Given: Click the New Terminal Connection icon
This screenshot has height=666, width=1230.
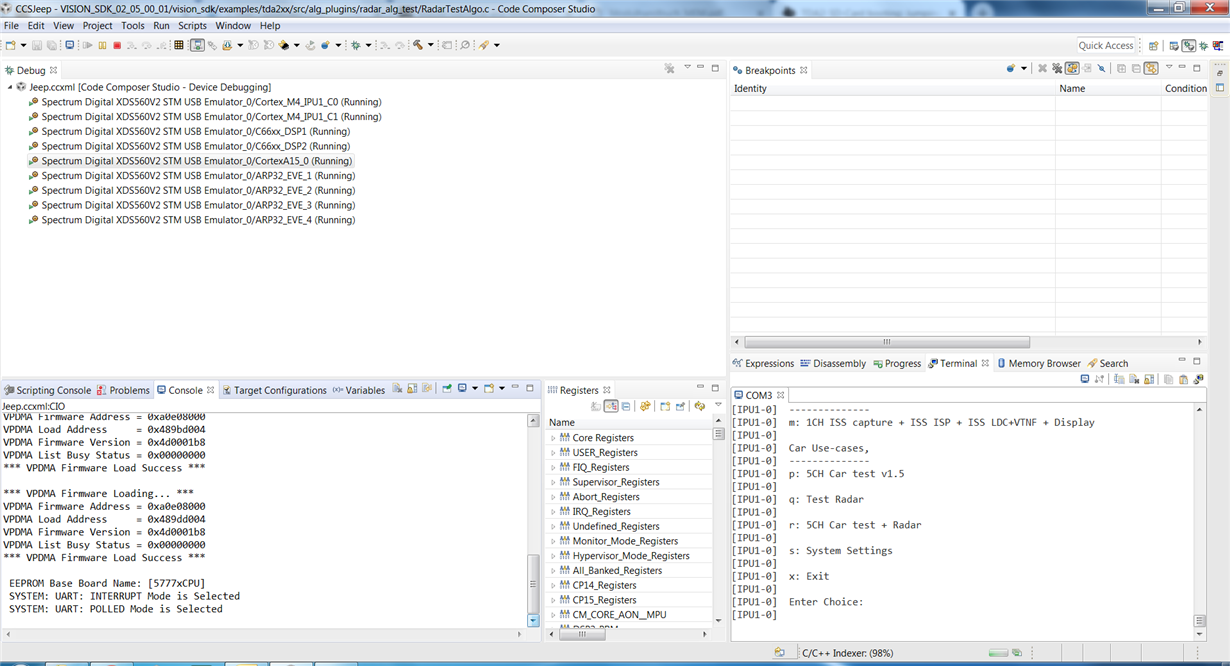Looking at the screenshot, I should click(x=1085, y=379).
